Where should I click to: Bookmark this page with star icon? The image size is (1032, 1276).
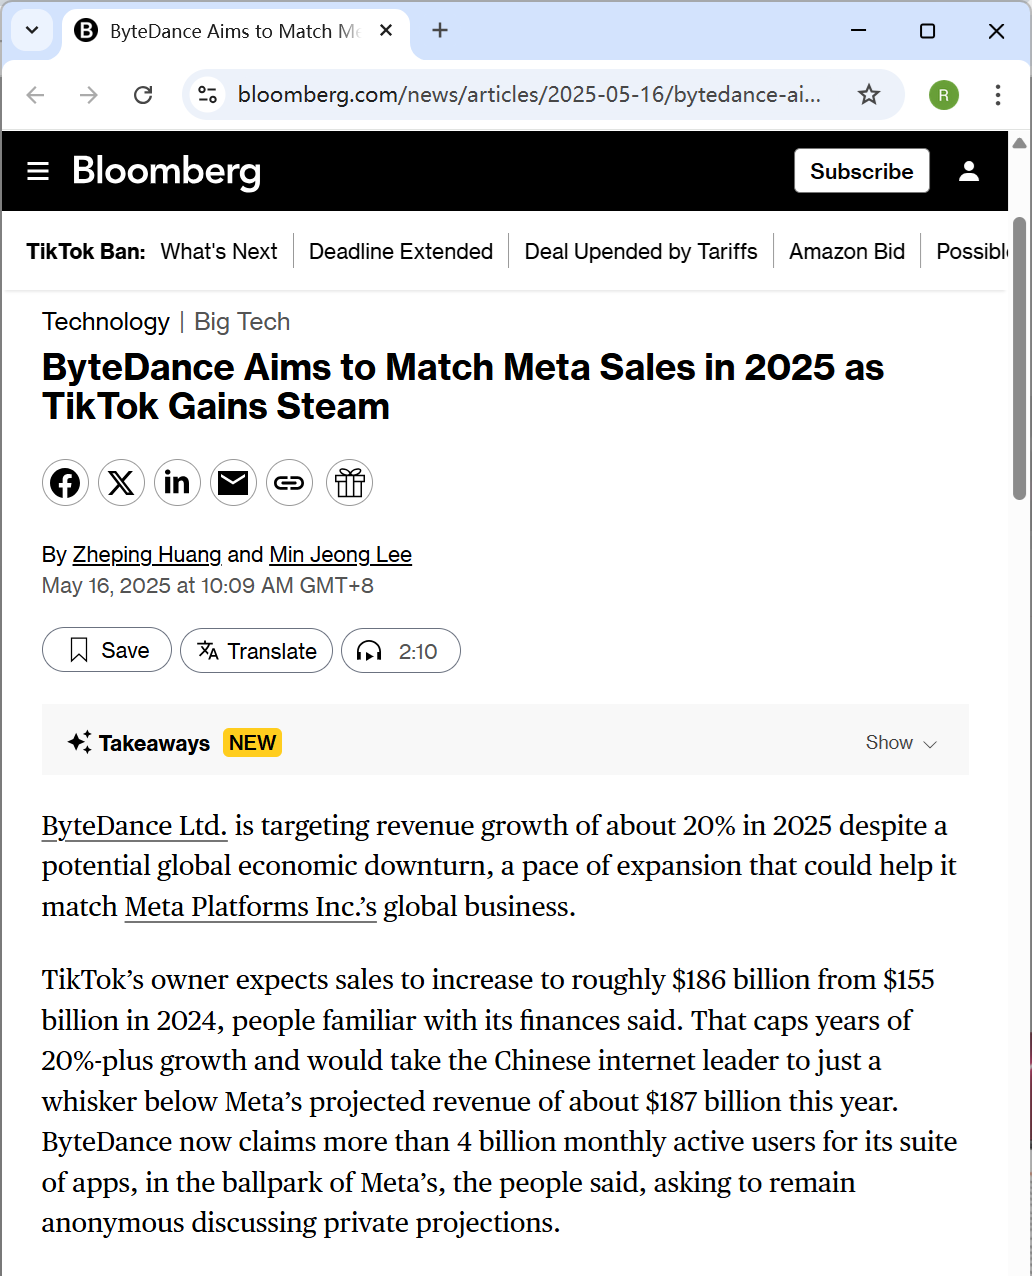[869, 95]
